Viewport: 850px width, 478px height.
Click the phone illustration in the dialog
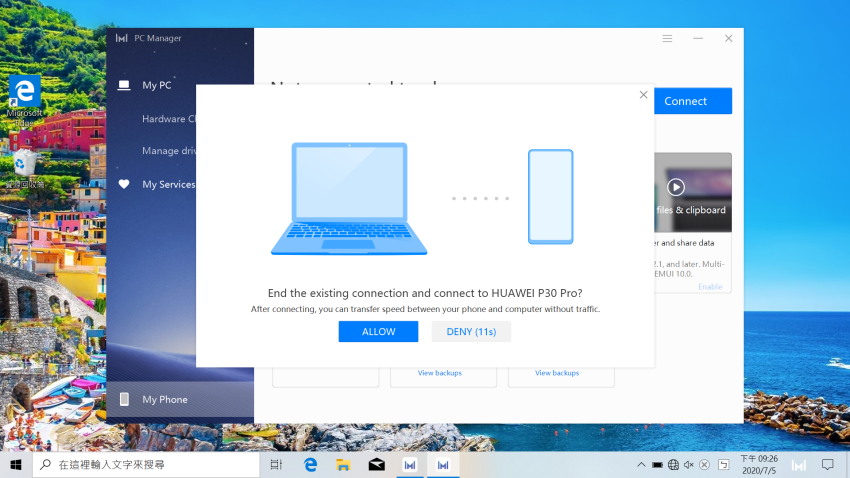551,197
